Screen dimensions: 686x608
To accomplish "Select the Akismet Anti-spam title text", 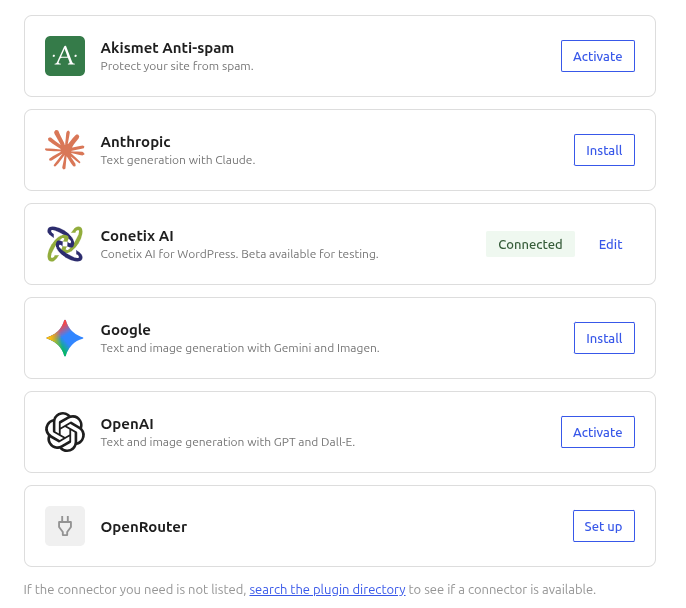I will pyautogui.click(x=167, y=48).
